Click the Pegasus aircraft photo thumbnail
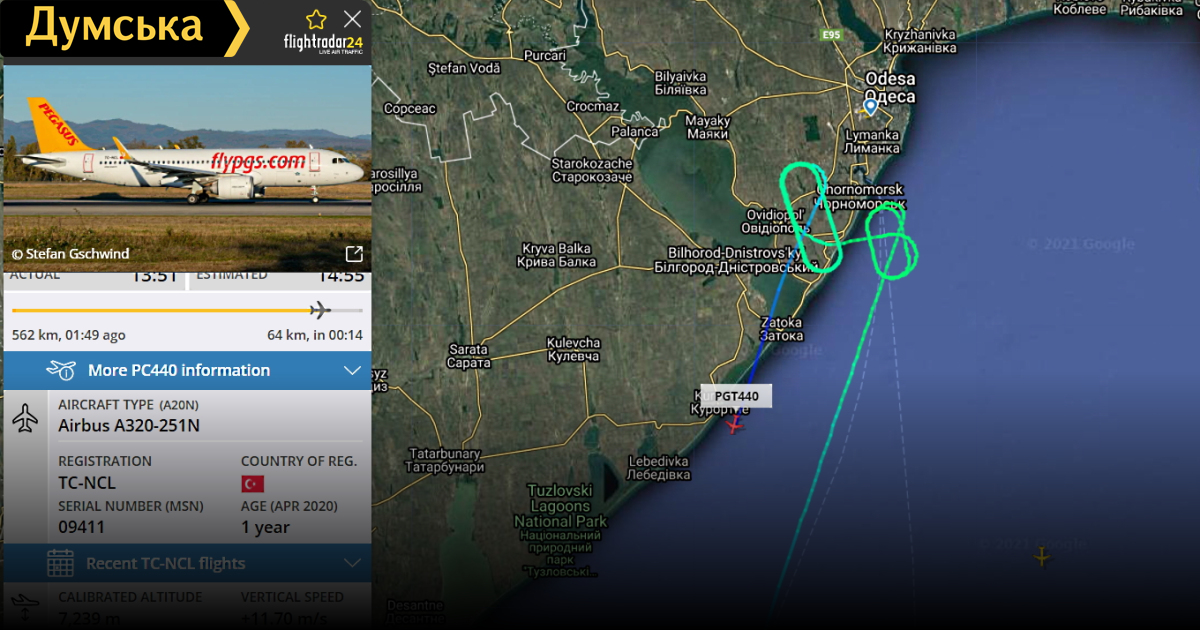This screenshot has height=630, width=1200. [x=187, y=168]
